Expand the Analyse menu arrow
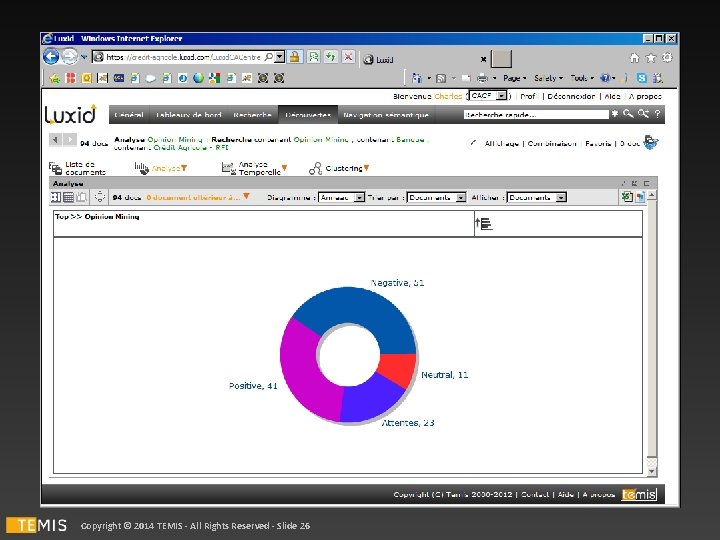The width and height of the screenshot is (720, 540). 184,168
